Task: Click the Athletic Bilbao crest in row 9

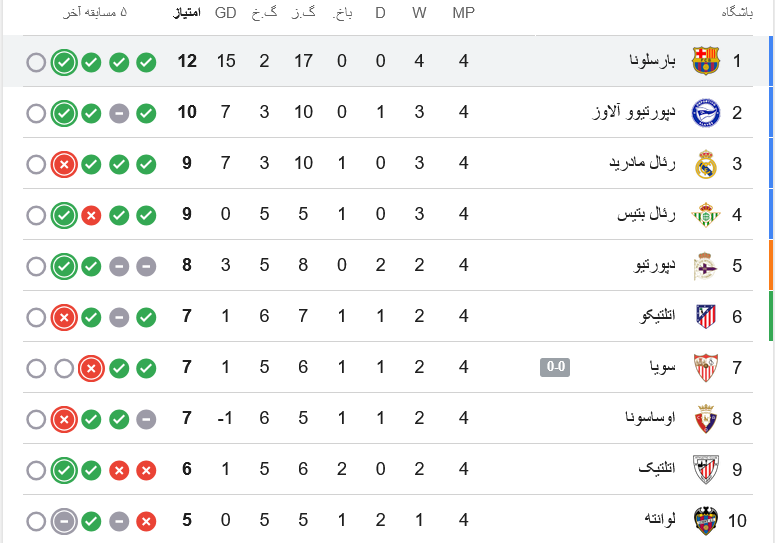Action: (705, 469)
